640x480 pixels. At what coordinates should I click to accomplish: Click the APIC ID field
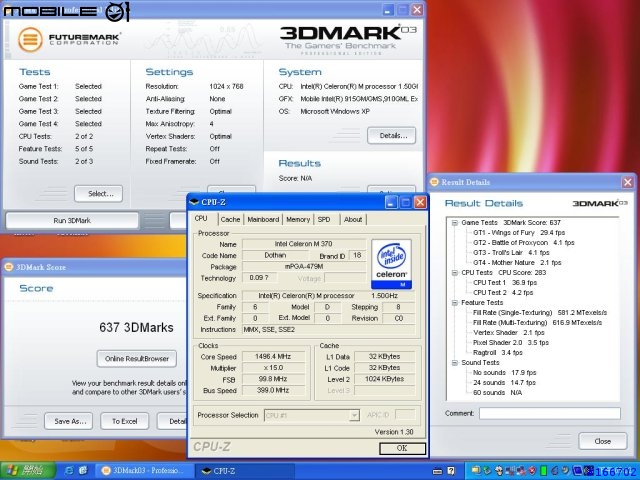click(405, 415)
